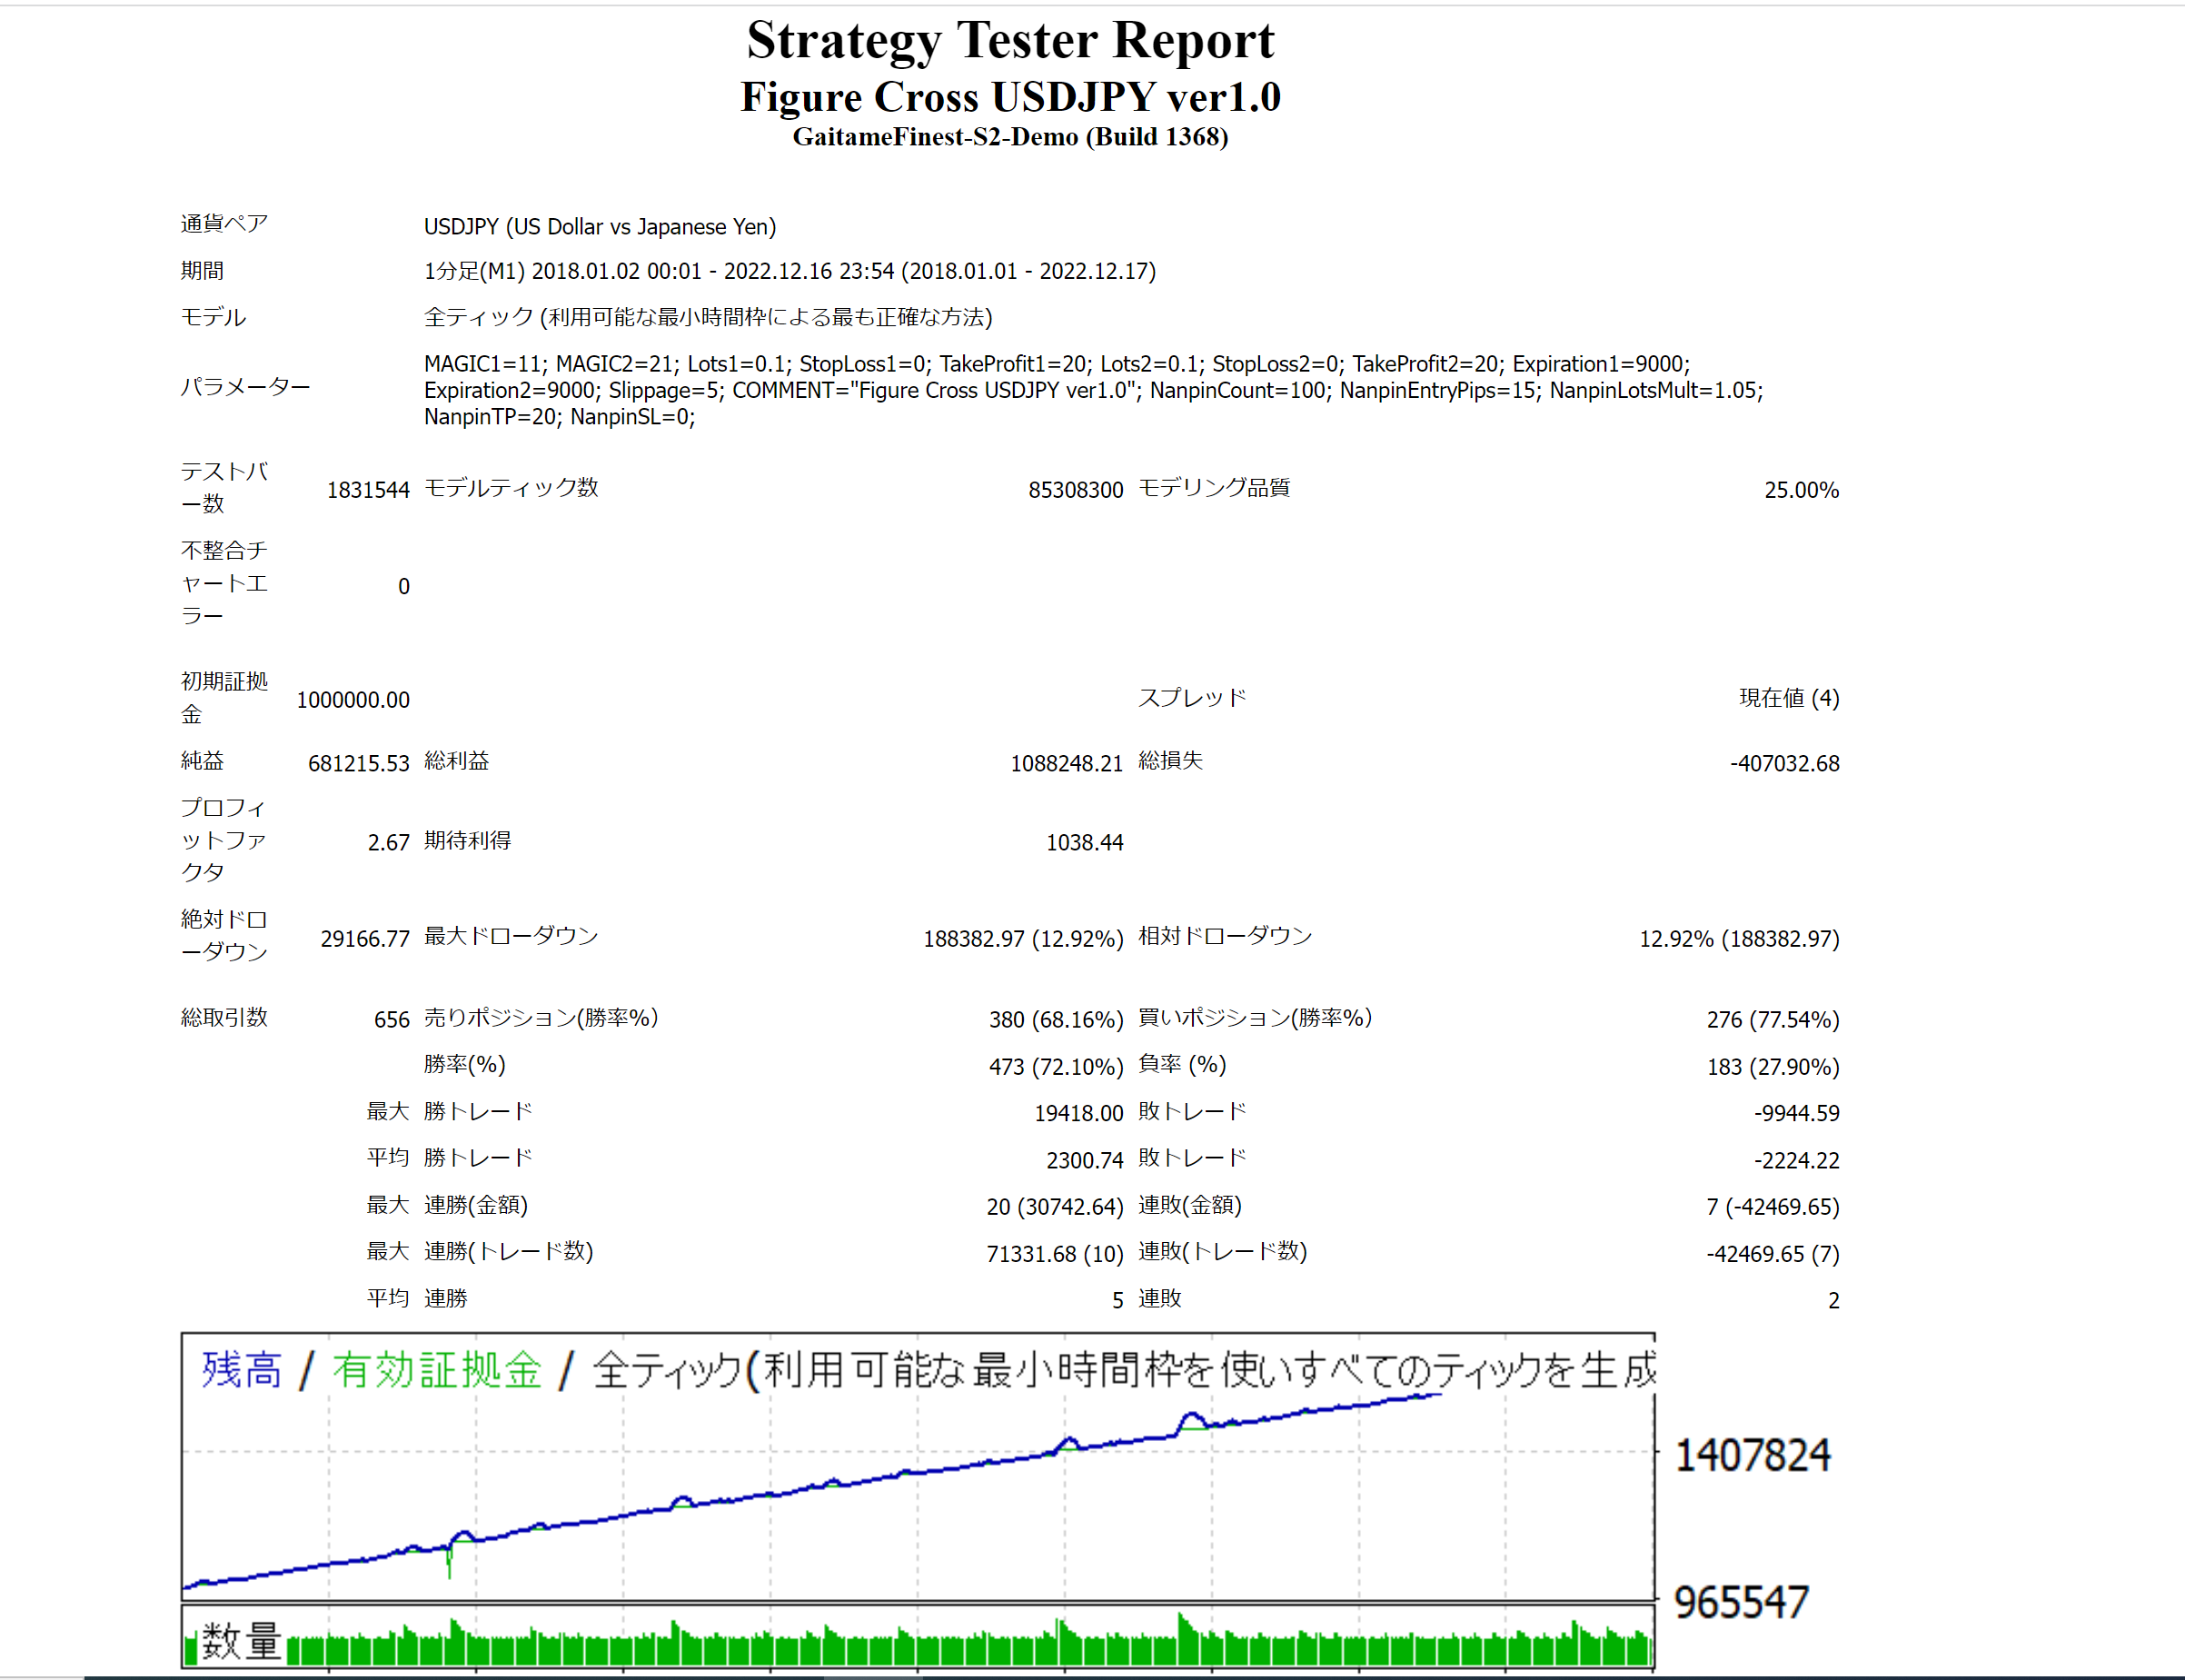Click the Strategy Tester Report title

(1010, 41)
